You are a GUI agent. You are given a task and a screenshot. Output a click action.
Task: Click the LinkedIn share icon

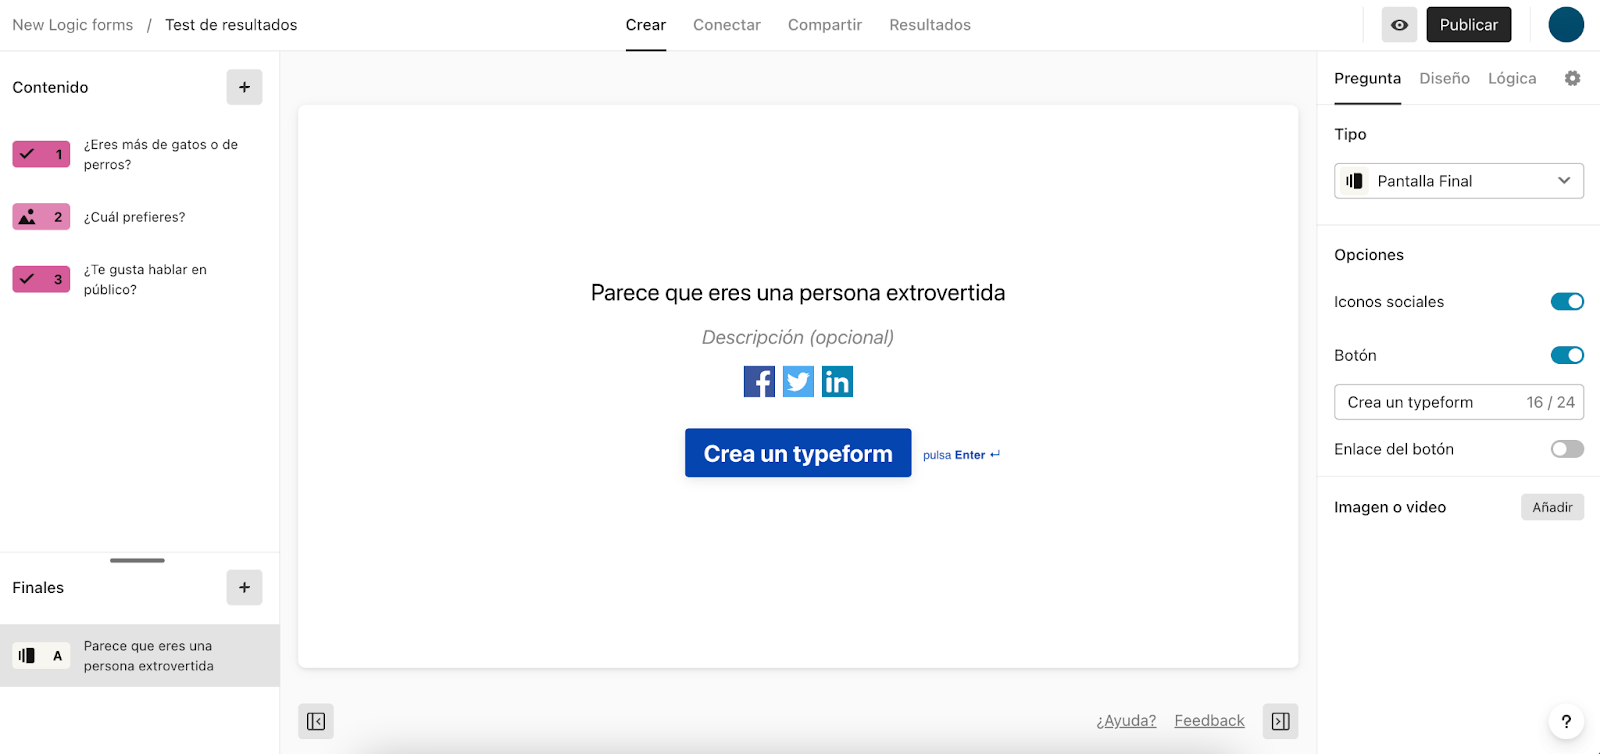tap(837, 381)
